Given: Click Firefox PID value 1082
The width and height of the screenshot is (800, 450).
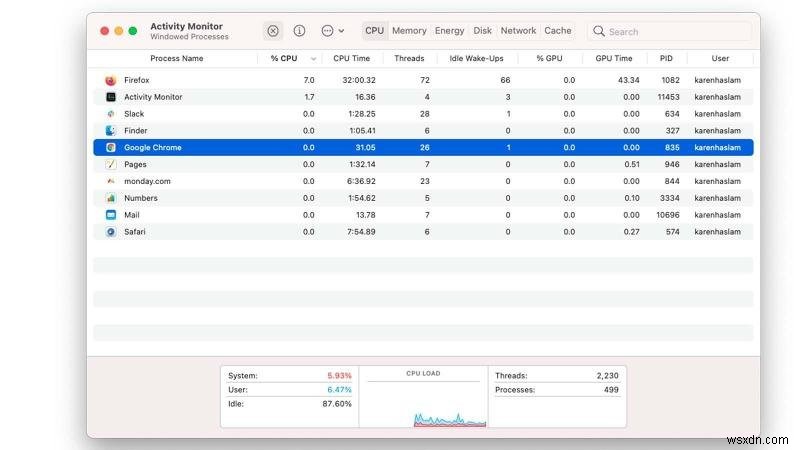Looking at the screenshot, I should point(670,80).
